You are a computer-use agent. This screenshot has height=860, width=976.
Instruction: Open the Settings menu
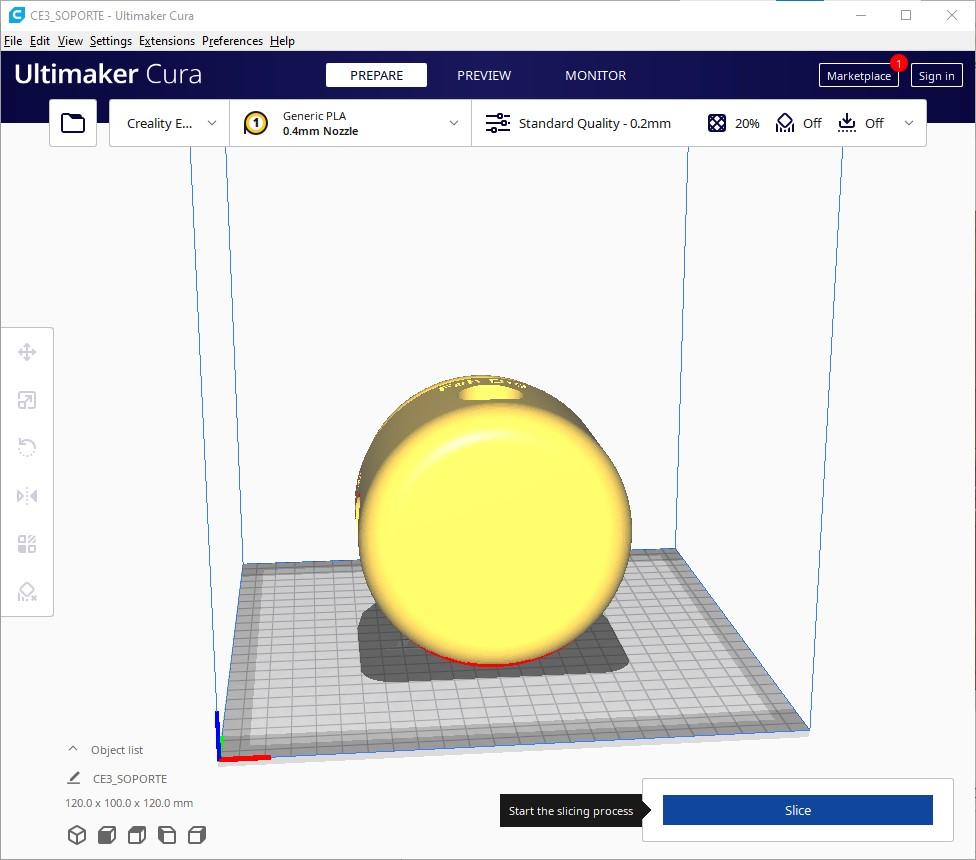(x=111, y=41)
